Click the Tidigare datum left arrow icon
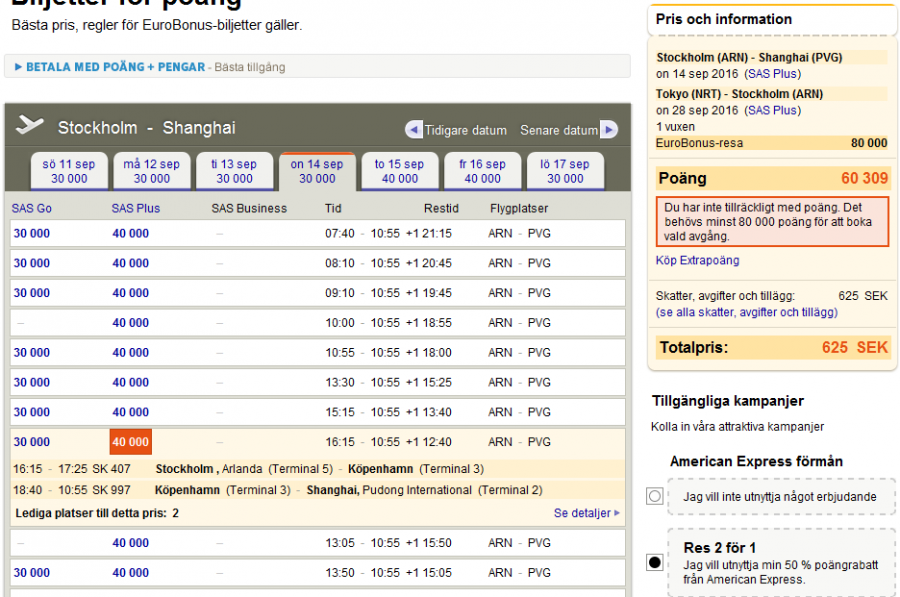Viewport: 900px width, 597px height. (x=414, y=130)
